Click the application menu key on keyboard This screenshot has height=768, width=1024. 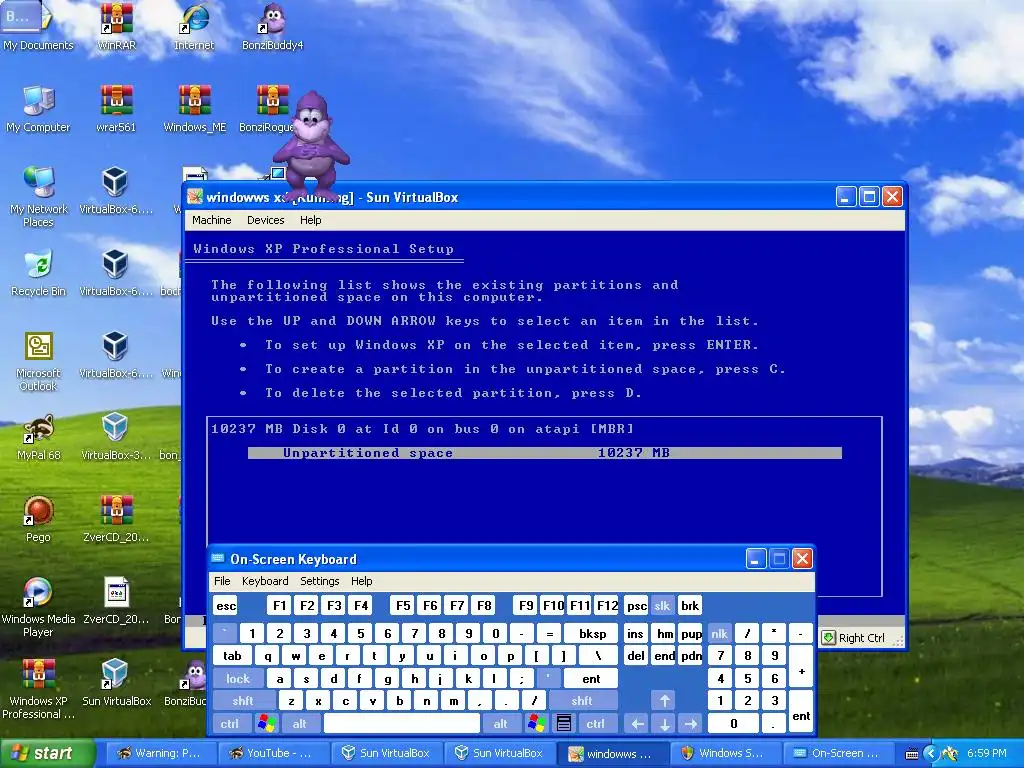(564, 724)
